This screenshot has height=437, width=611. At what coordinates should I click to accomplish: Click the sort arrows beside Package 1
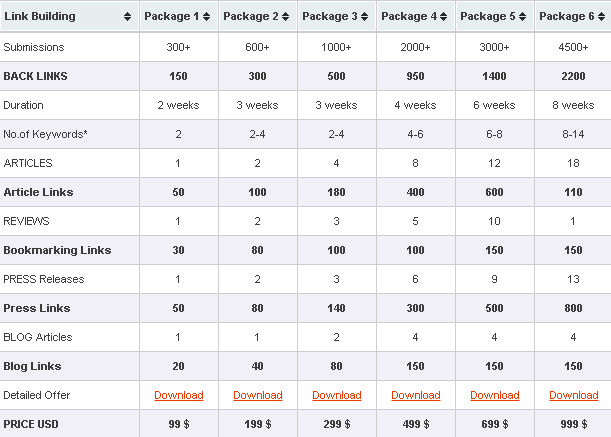(x=206, y=17)
